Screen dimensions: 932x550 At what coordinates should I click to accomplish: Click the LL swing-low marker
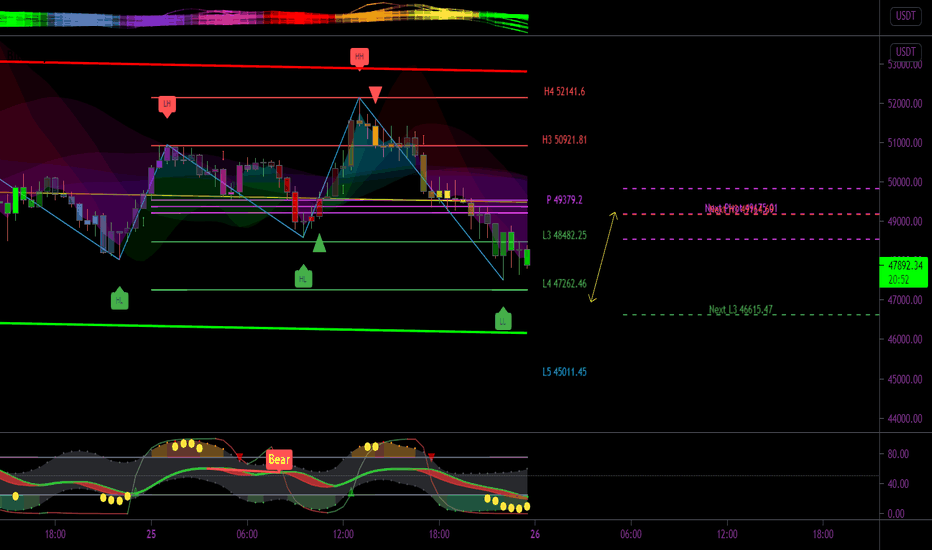[x=503, y=320]
